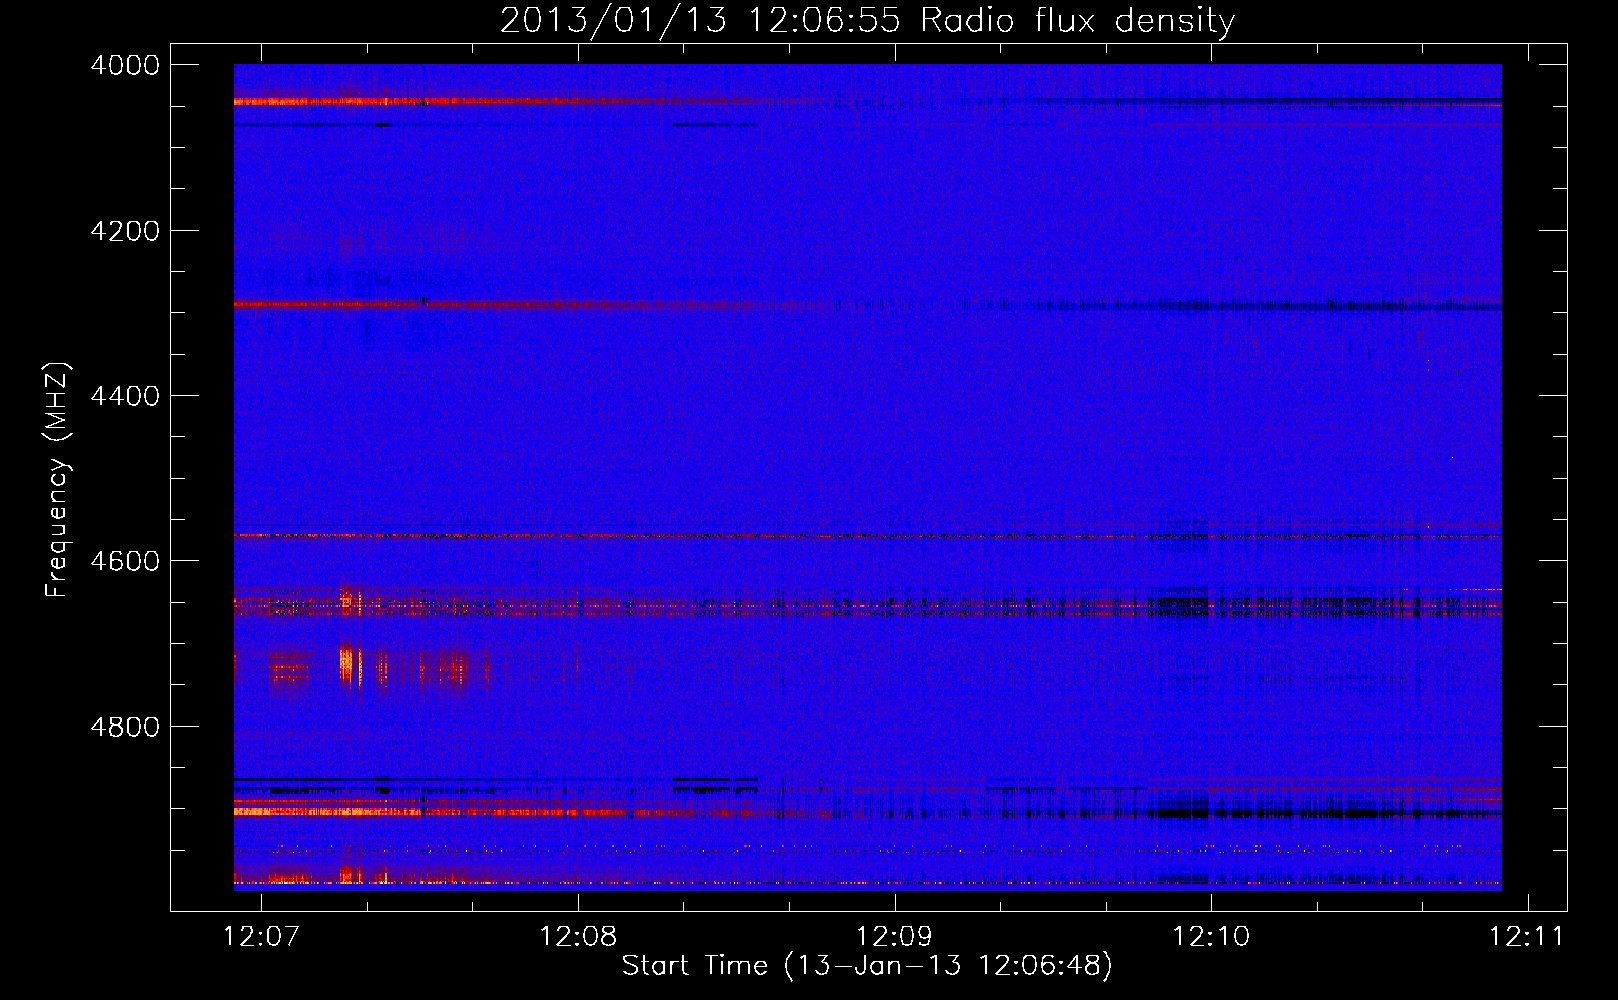Image resolution: width=1618 pixels, height=1000 pixels.
Task: Click the 4400 frequency tick label
Action: 125,396
